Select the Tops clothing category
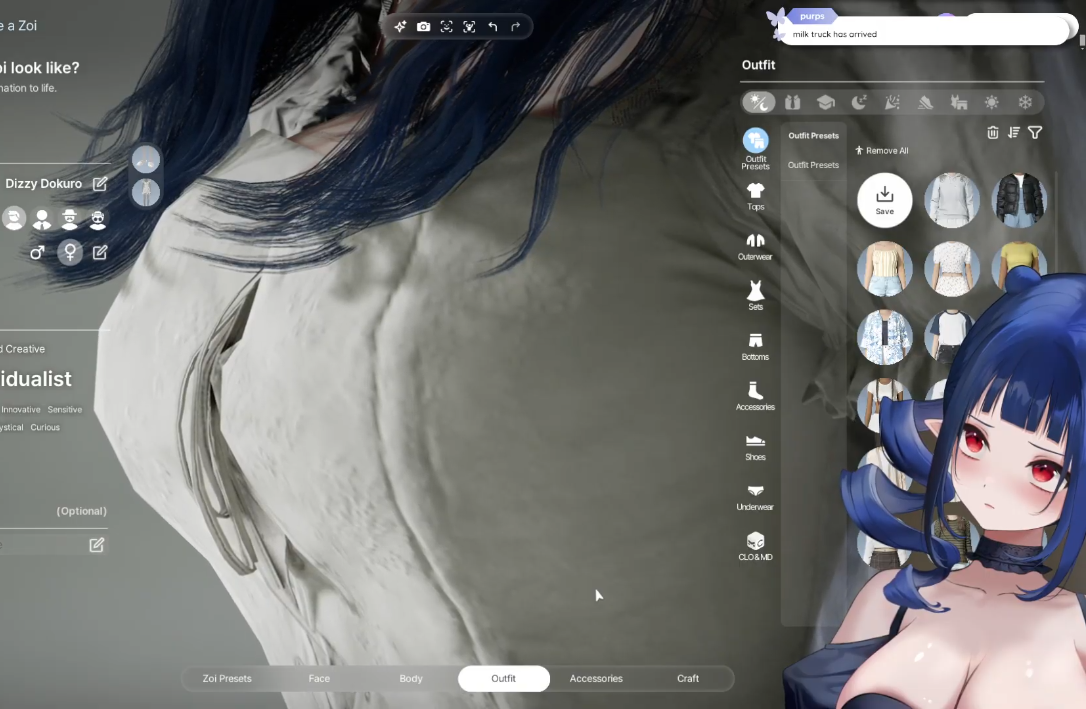This screenshot has width=1086, height=709. [755, 195]
